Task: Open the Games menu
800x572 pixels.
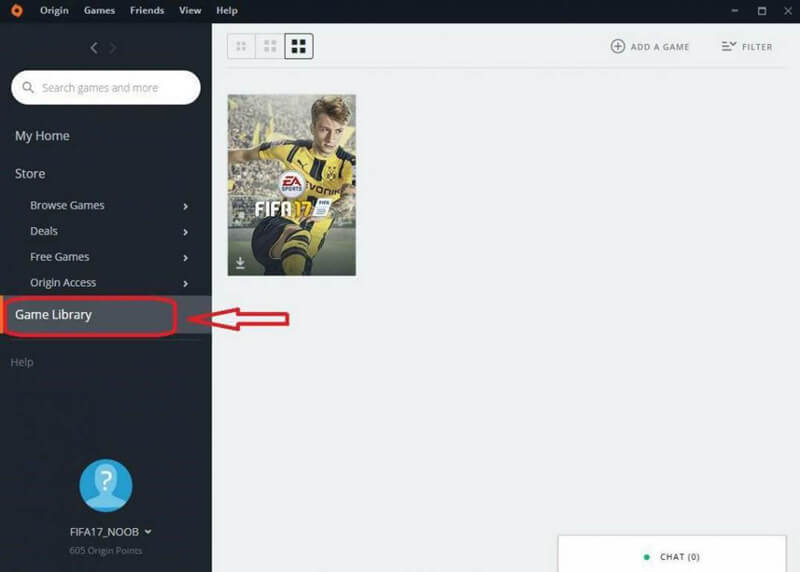Action: pos(99,10)
